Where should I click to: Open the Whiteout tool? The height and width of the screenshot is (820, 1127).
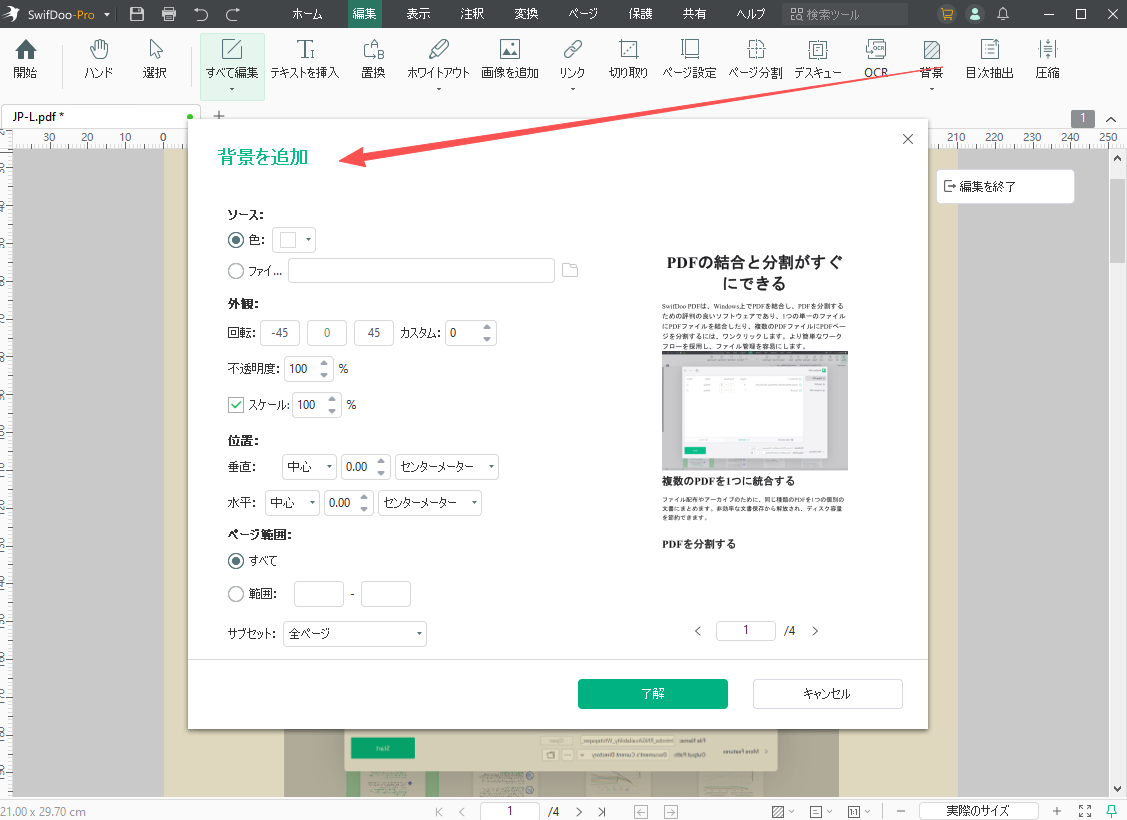pos(437,60)
